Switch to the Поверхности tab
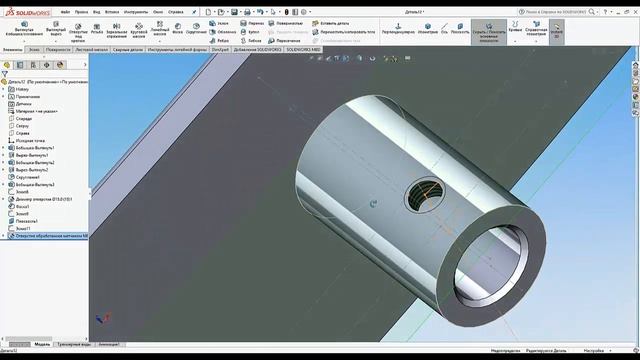 tap(58, 49)
